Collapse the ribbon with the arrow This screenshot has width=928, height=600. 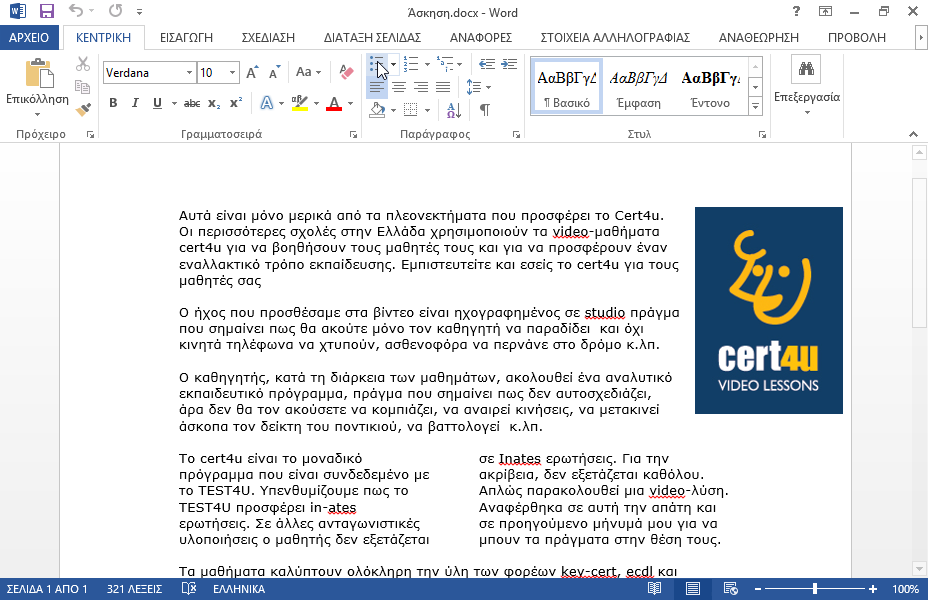(x=913, y=134)
